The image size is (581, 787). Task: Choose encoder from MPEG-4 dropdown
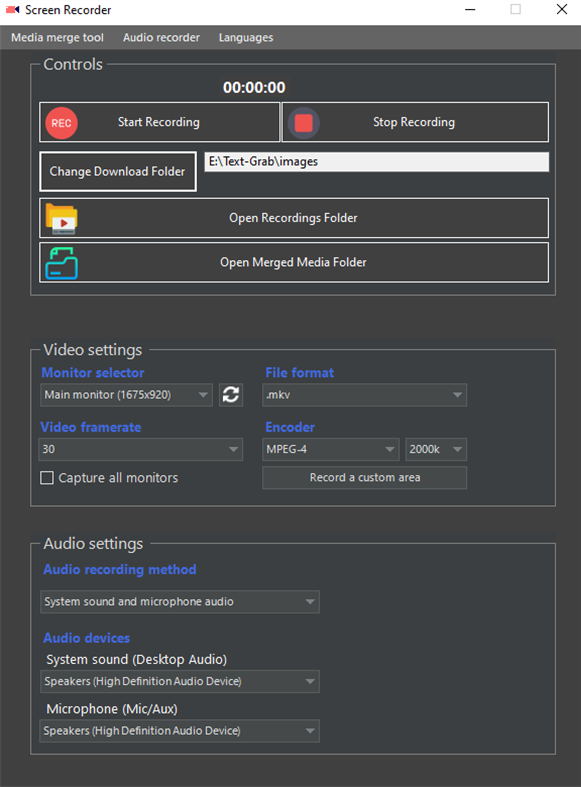tap(331, 449)
